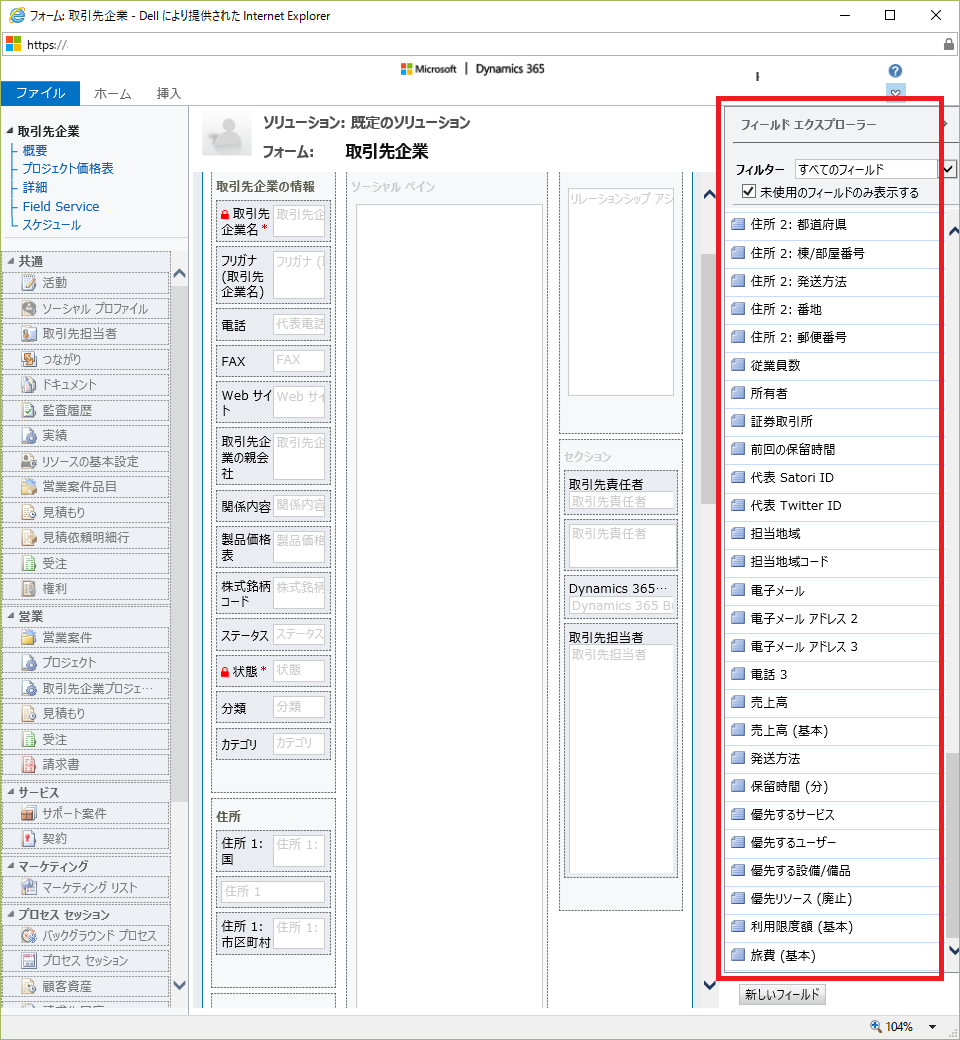Click the field icon beside 売上高 (基本)
Image resolution: width=960 pixels, height=1040 pixels.
coord(738,730)
